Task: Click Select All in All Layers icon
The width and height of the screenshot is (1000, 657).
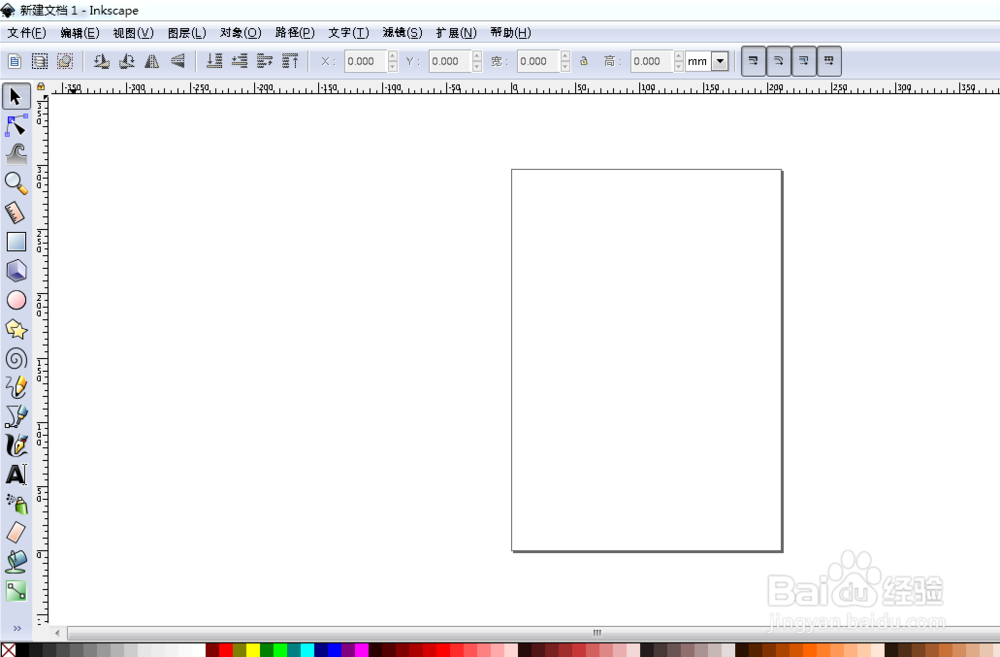Action: coord(40,61)
